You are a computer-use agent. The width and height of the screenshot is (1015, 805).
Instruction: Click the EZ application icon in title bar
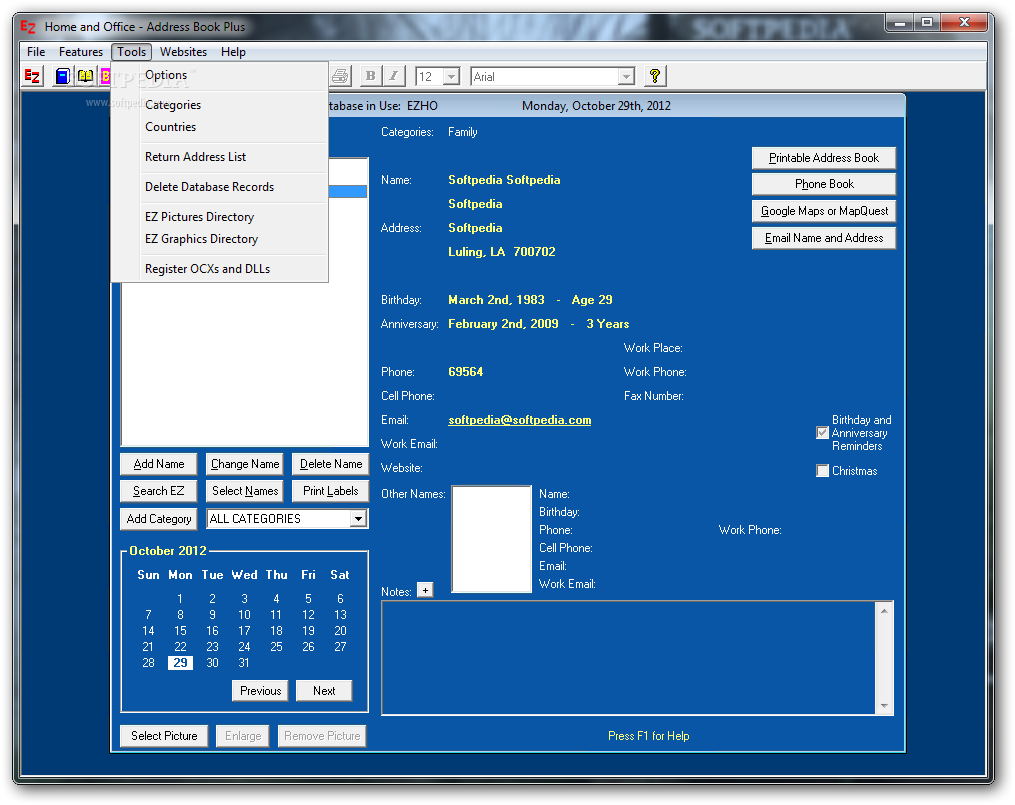coord(28,27)
